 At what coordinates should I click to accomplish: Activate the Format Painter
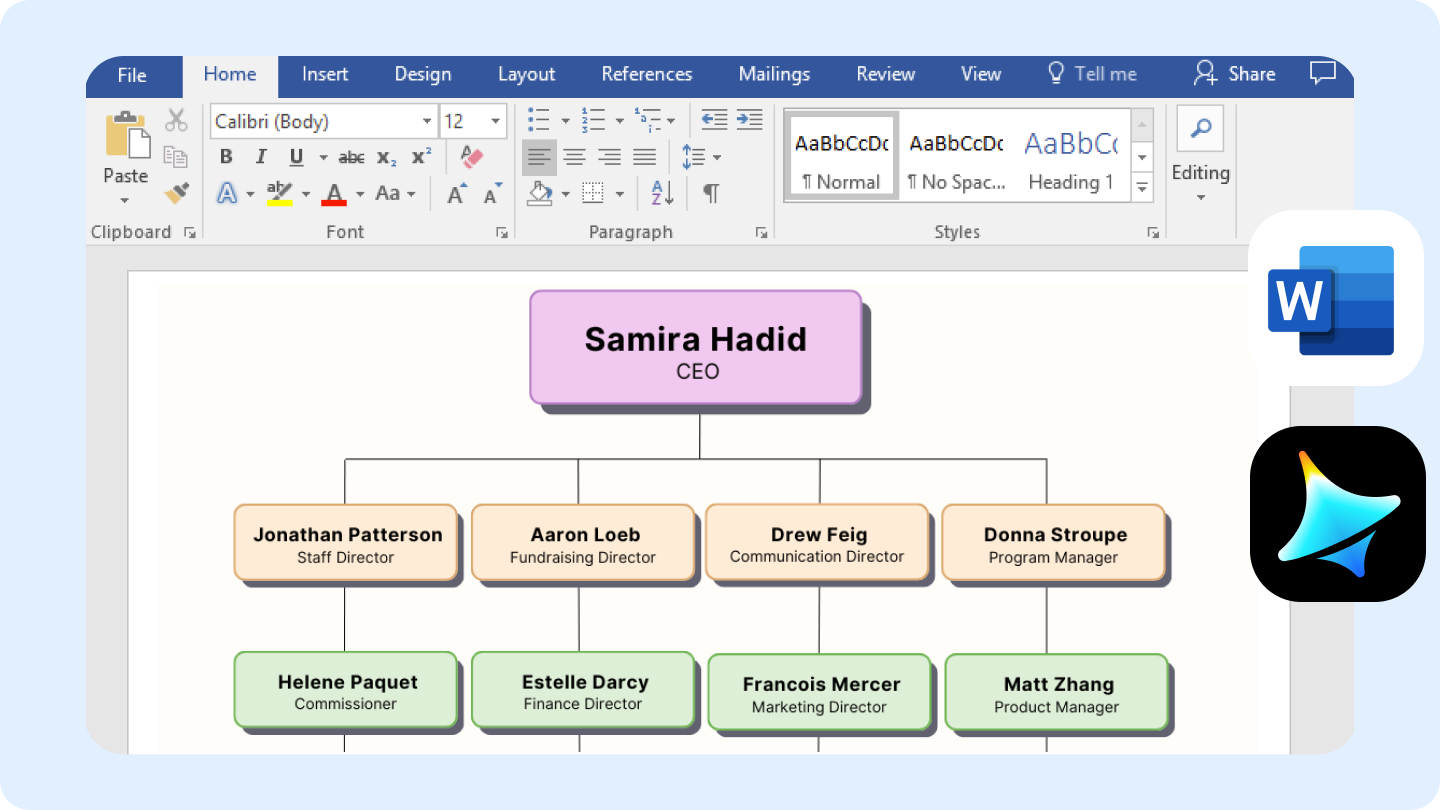pyautogui.click(x=176, y=192)
